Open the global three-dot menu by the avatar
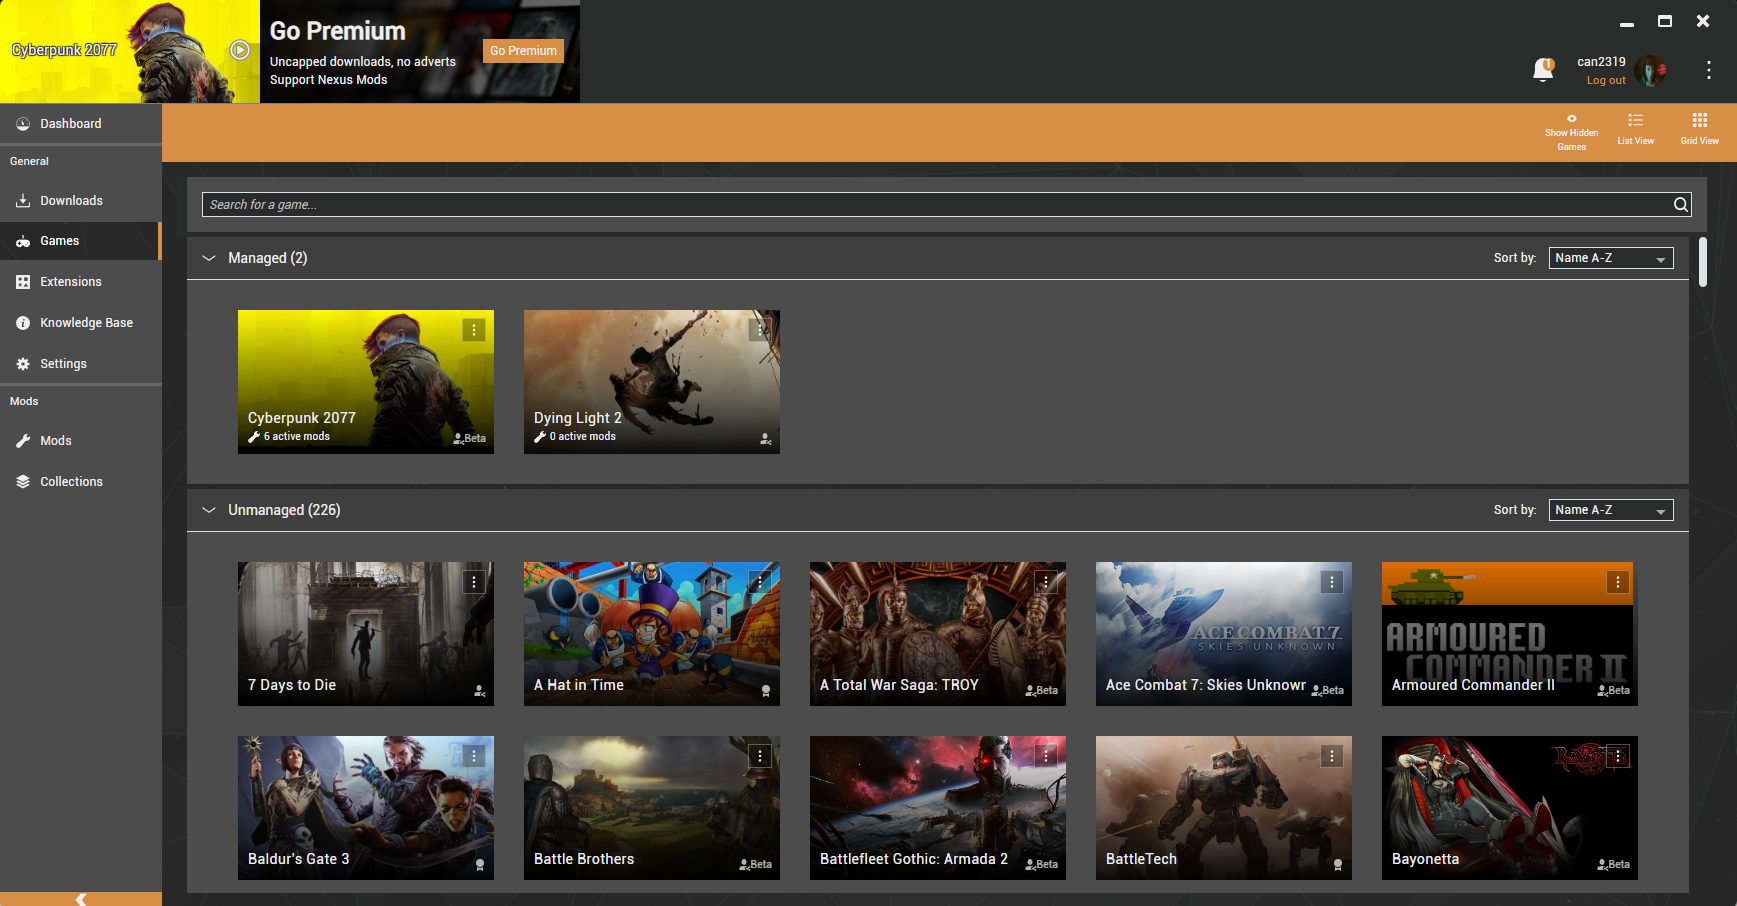Screen dimensions: 1737x906 1709,70
